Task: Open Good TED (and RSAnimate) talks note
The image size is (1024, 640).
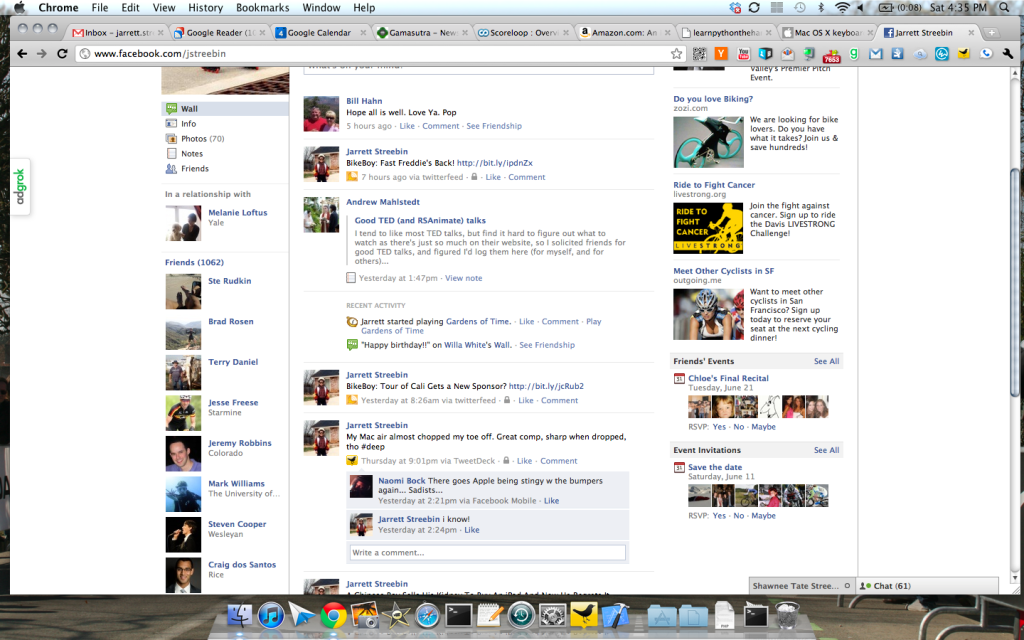Action: (420, 221)
